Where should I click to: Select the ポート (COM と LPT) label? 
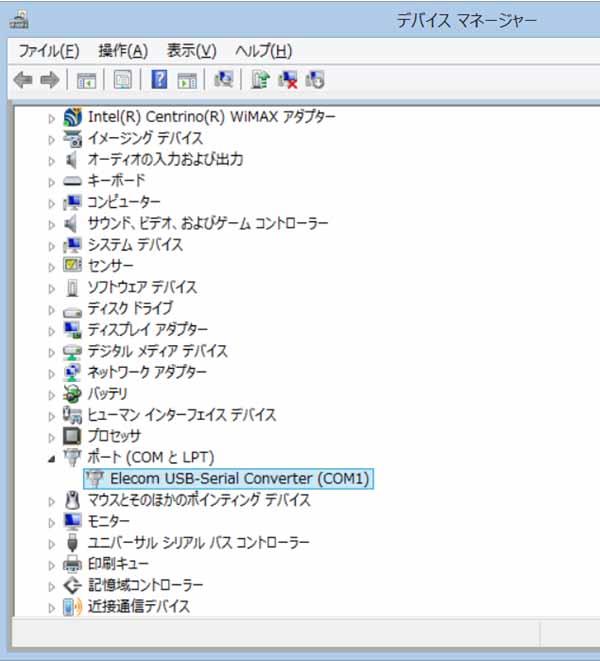click(x=151, y=457)
